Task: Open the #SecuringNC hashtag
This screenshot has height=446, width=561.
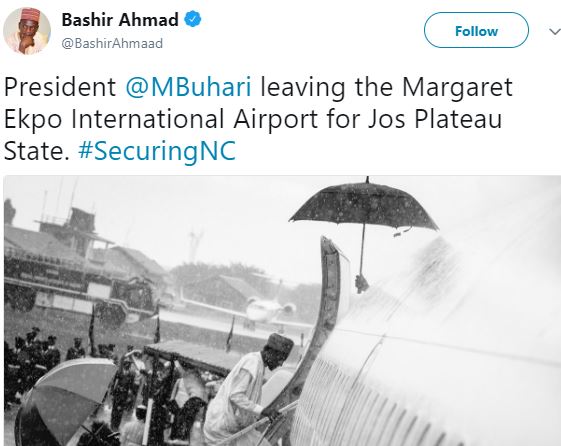Action: (x=157, y=151)
